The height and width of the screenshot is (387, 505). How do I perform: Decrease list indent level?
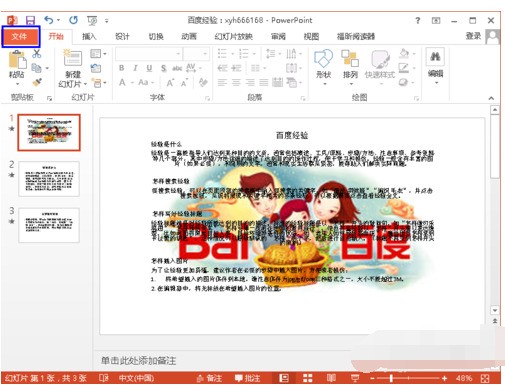222,68
